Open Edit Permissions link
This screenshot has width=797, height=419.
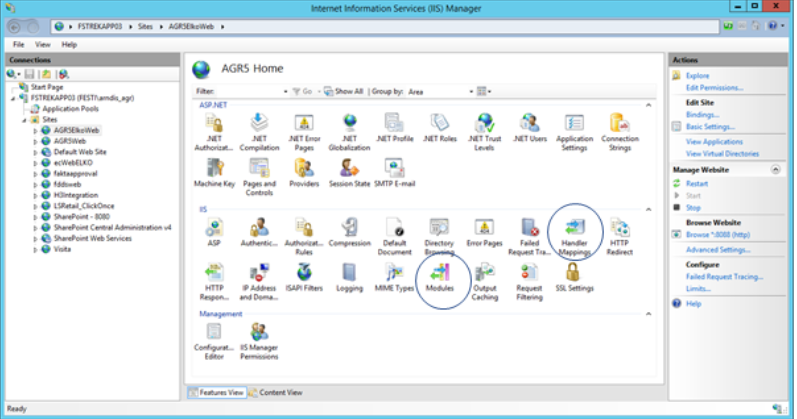coord(714,87)
